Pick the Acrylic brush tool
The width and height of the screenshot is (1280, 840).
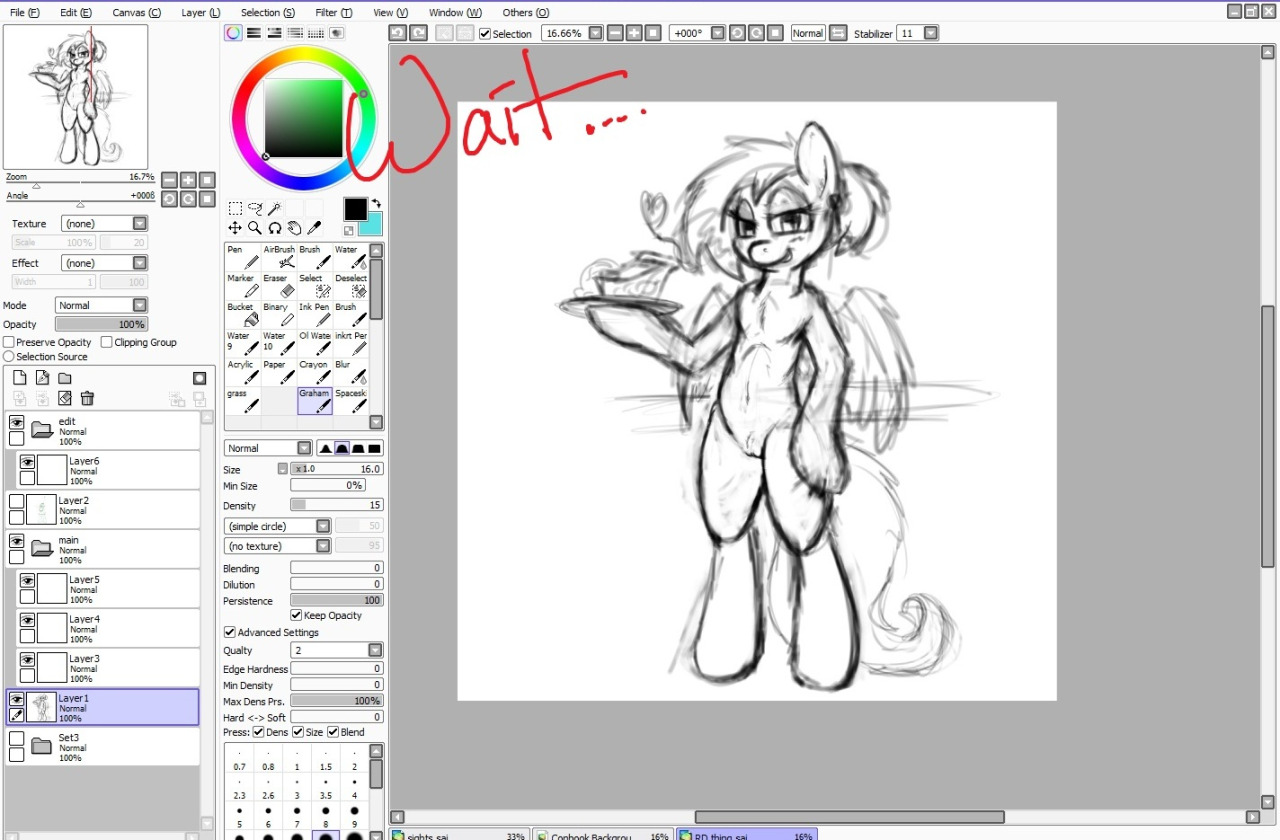(242, 372)
